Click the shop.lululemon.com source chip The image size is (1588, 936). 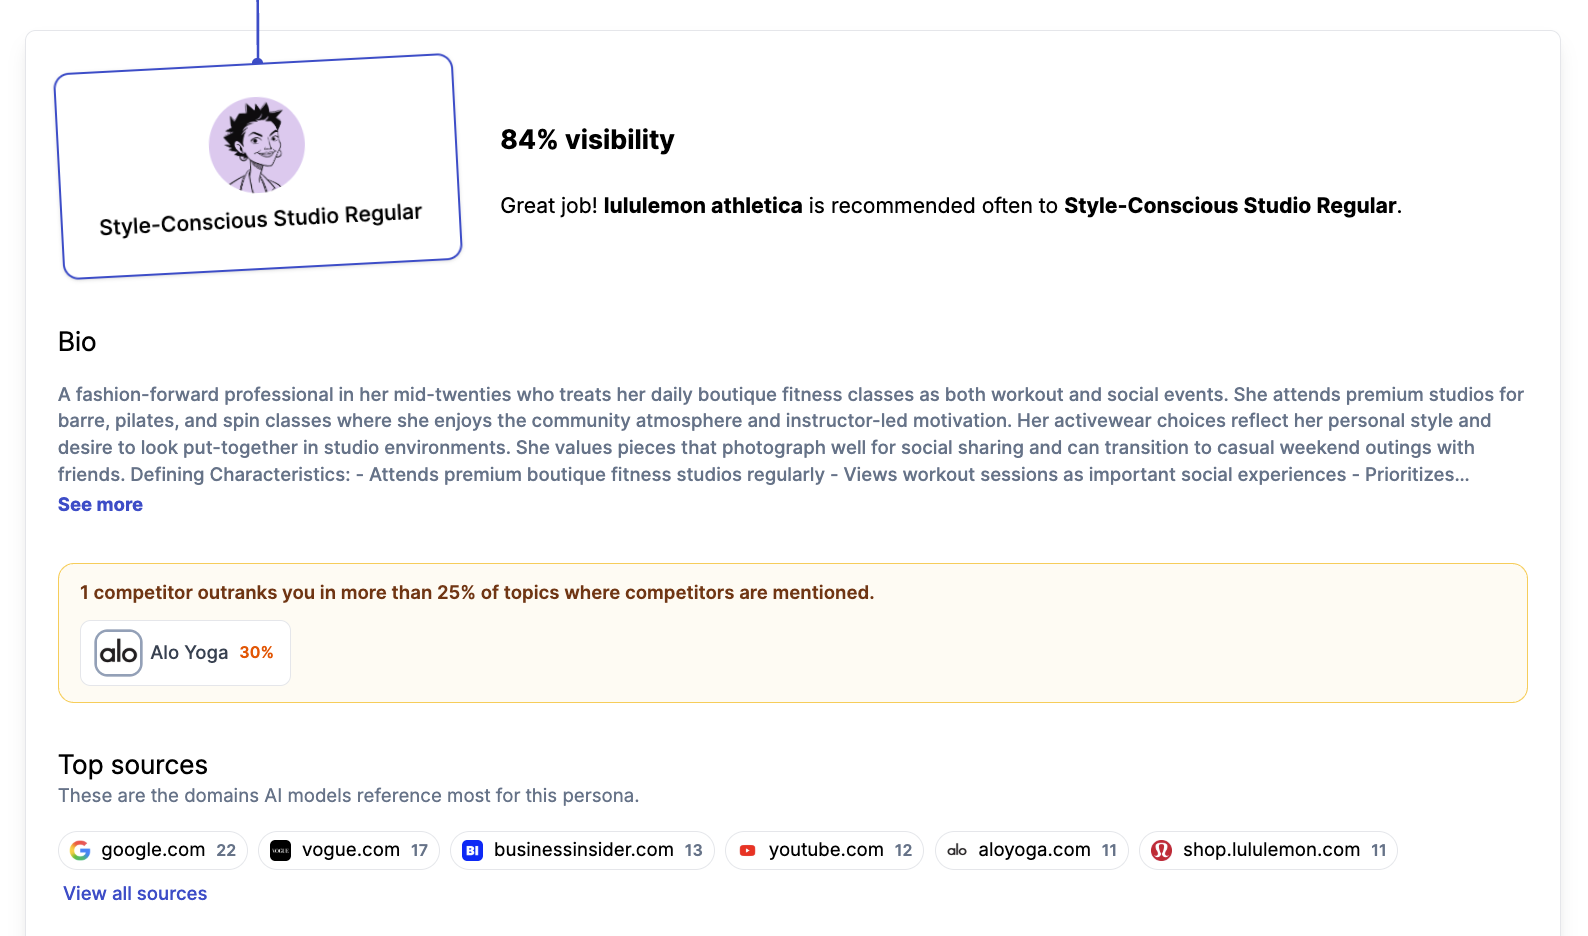1268,851
